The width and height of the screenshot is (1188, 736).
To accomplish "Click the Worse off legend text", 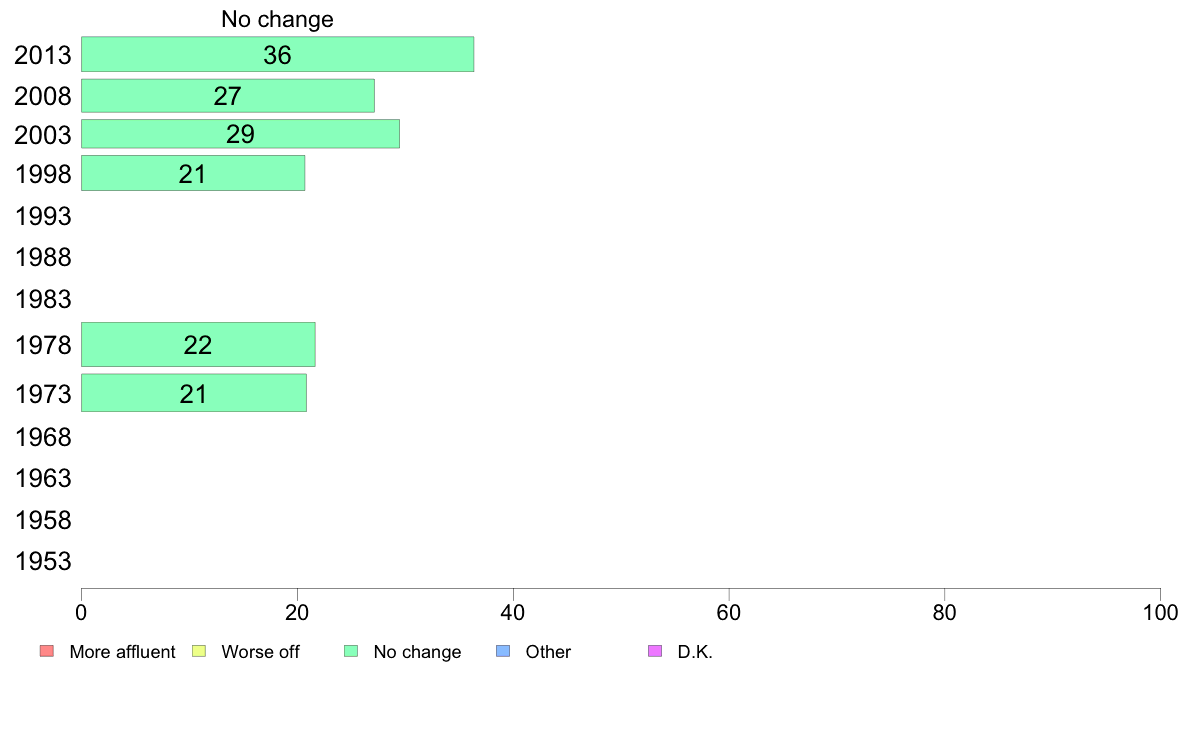I will coord(261,652).
